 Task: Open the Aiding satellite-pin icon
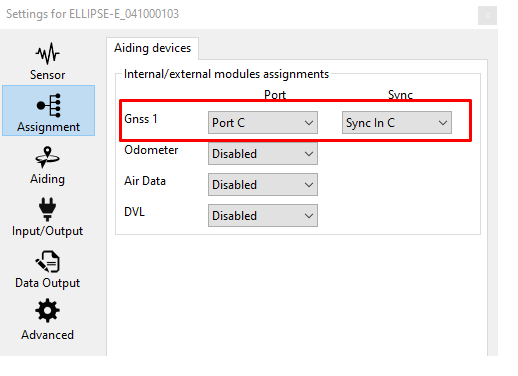pyautogui.click(x=48, y=157)
